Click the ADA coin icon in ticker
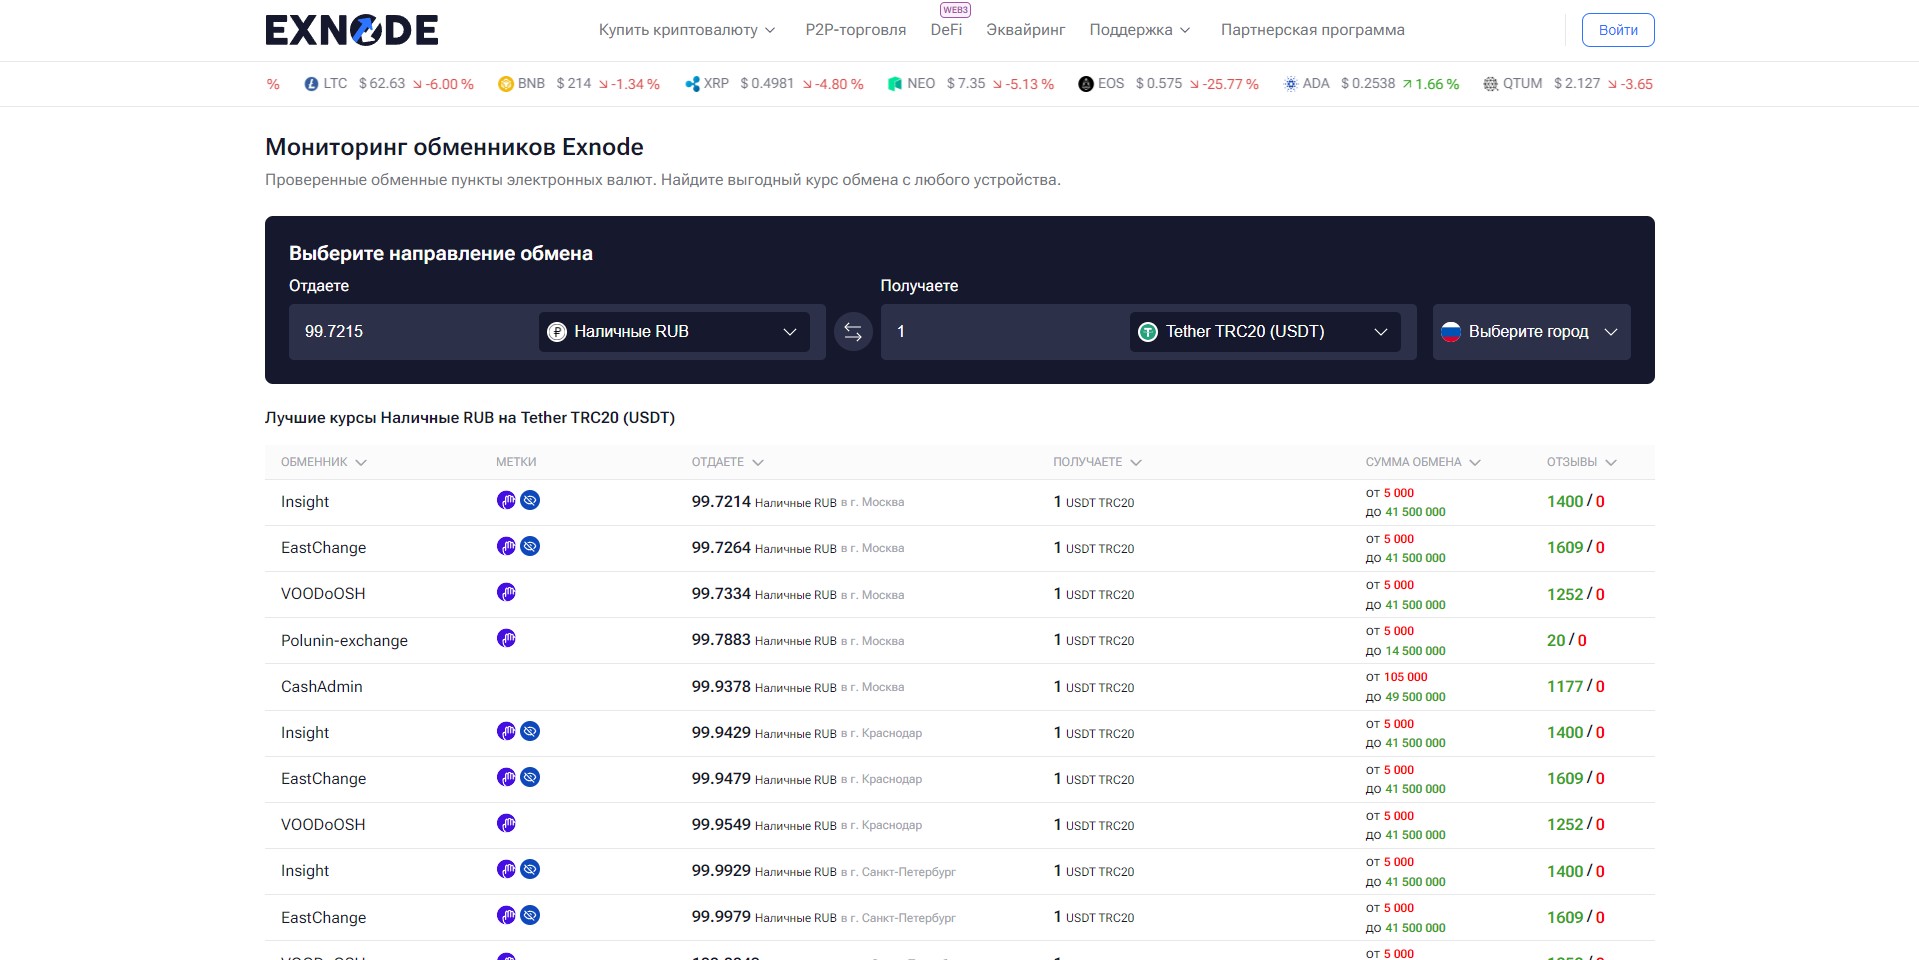 click(x=1291, y=84)
